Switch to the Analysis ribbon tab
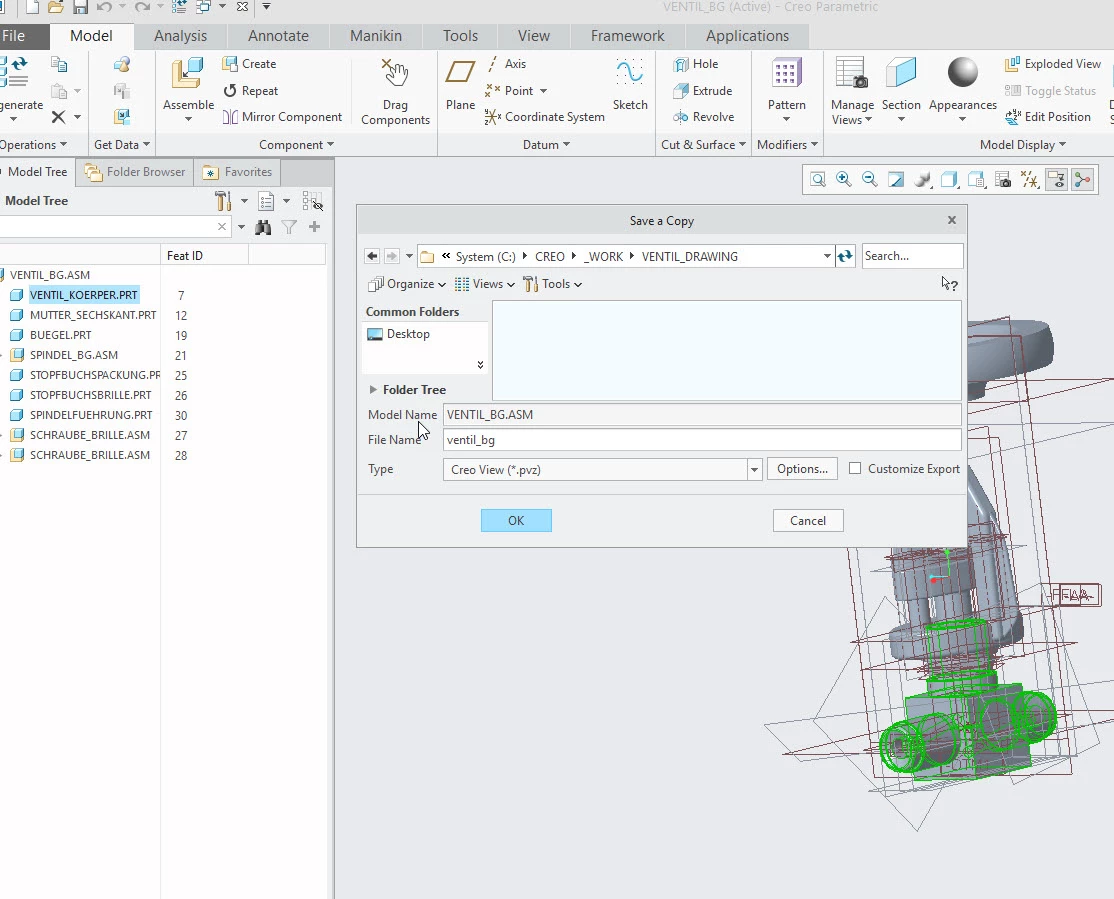The width and height of the screenshot is (1114, 899). click(180, 36)
